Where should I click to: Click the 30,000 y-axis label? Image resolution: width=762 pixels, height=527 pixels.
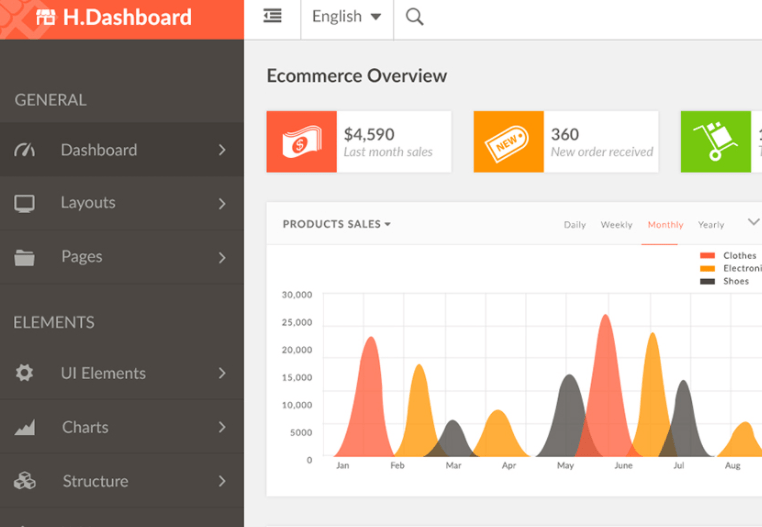tap(297, 295)
